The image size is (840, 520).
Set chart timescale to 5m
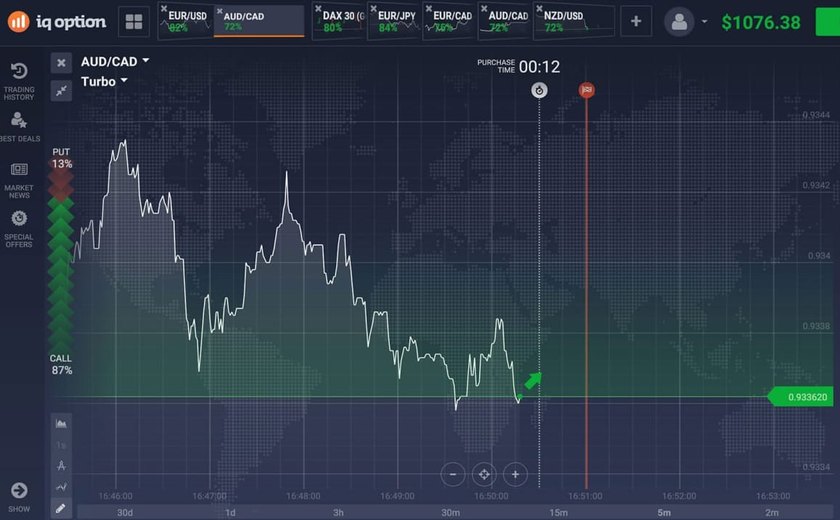664,513
